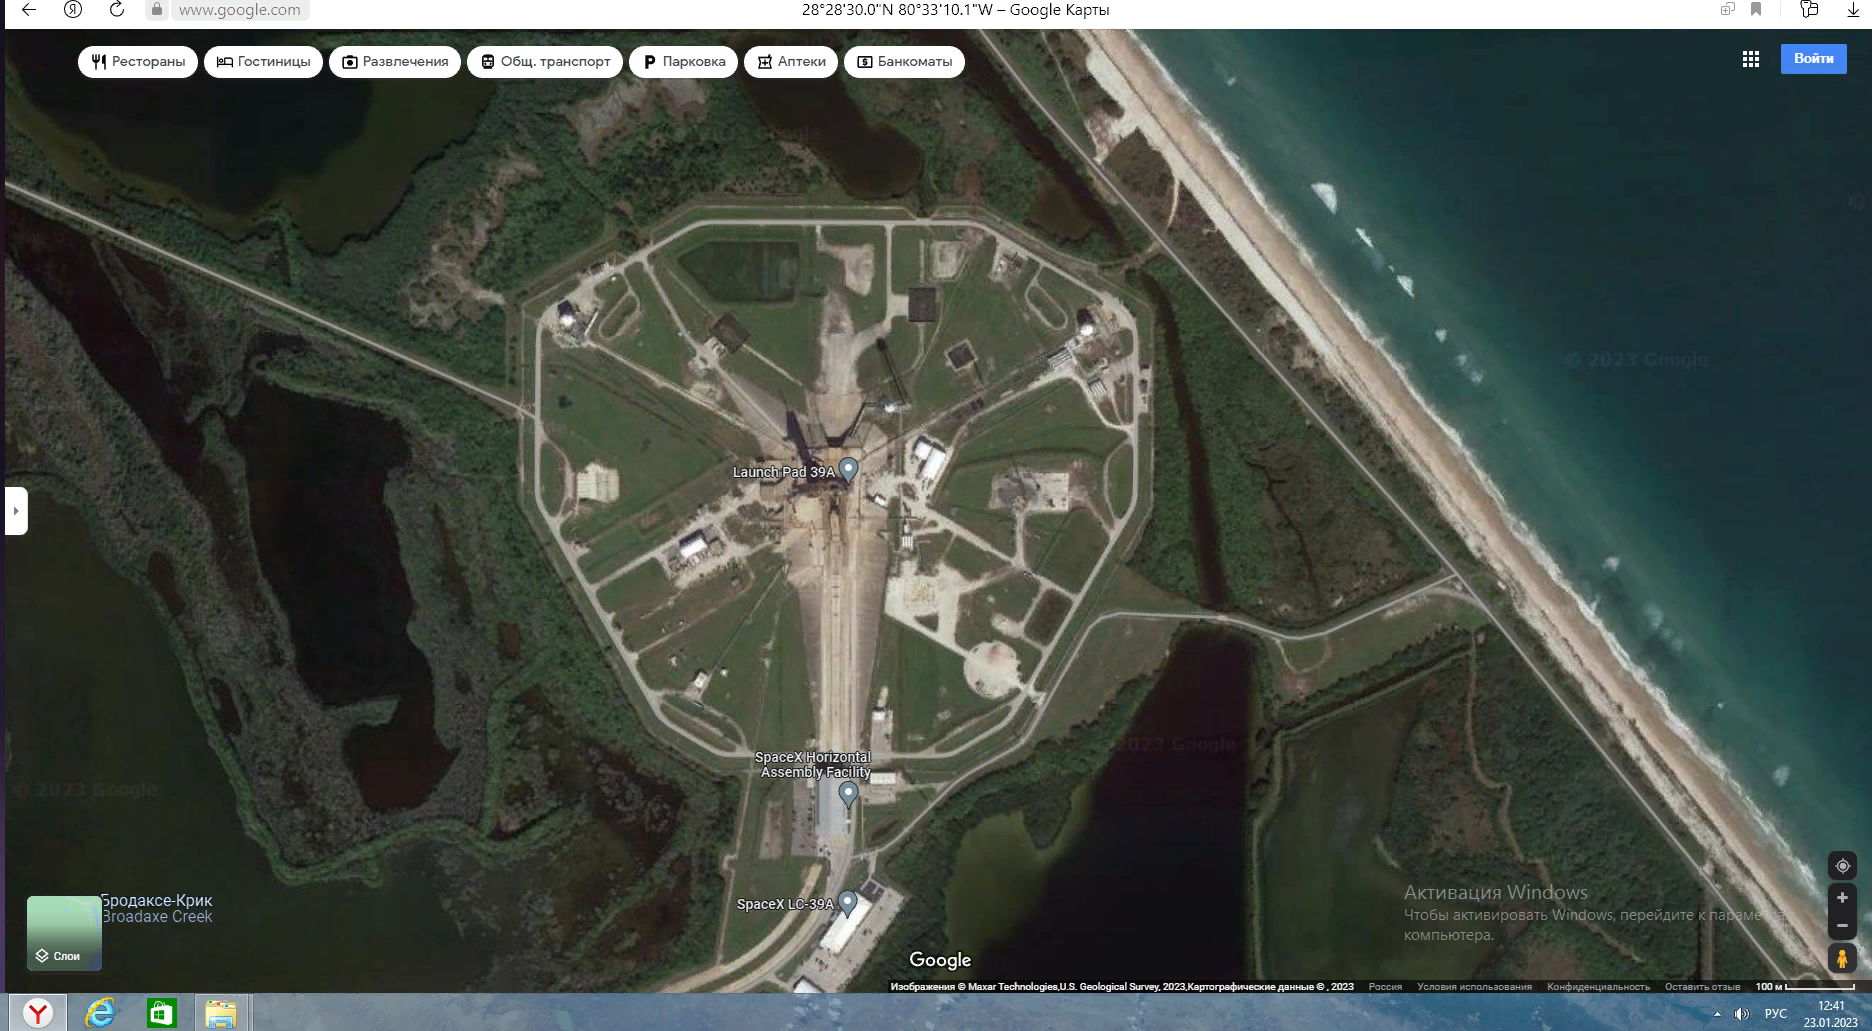The width and height of the screenshot is (1872, 1031).
Task: Open the Google apps grid
Action: [1750, 60]
